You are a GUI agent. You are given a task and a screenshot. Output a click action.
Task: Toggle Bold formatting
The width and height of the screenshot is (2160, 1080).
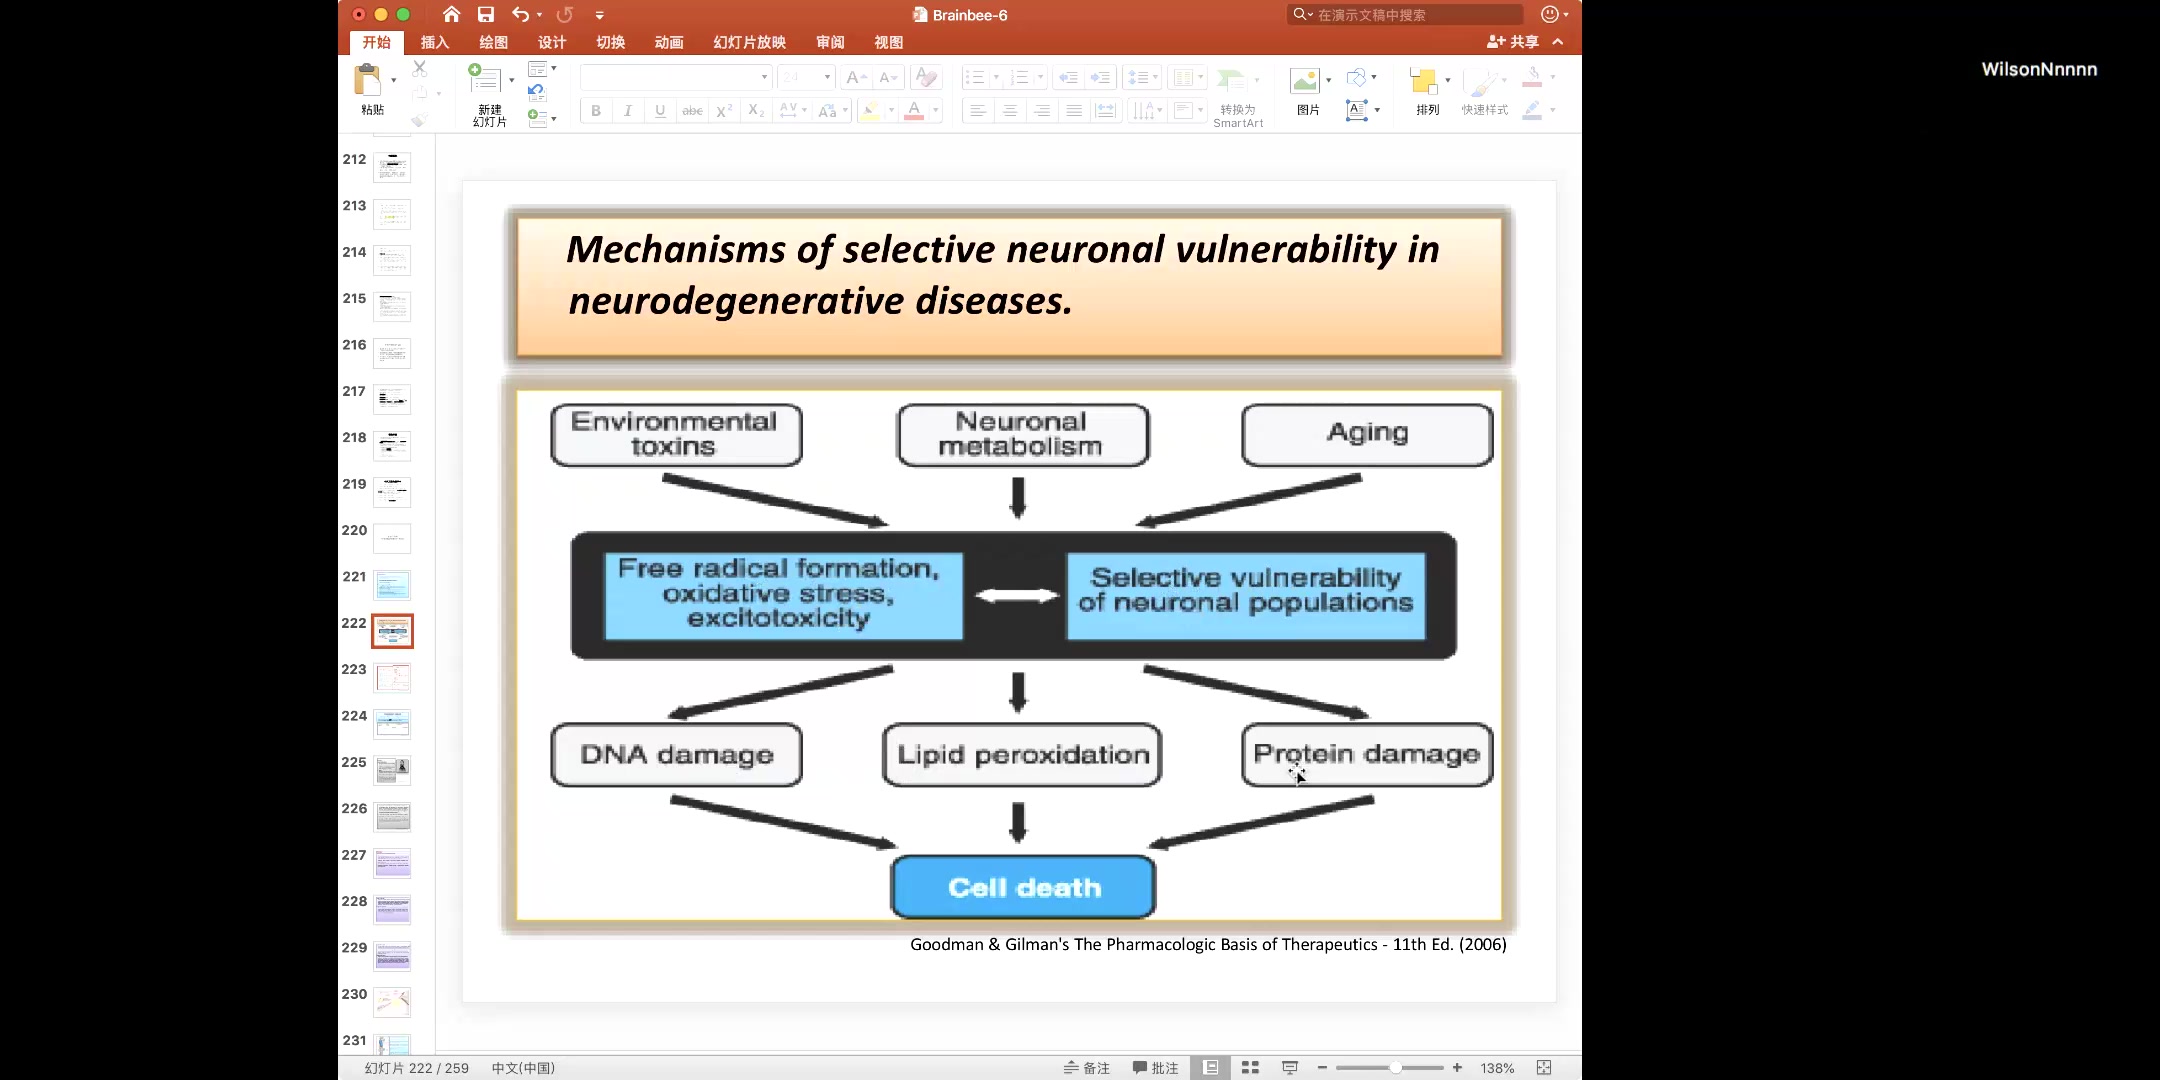tap(596, 111)
